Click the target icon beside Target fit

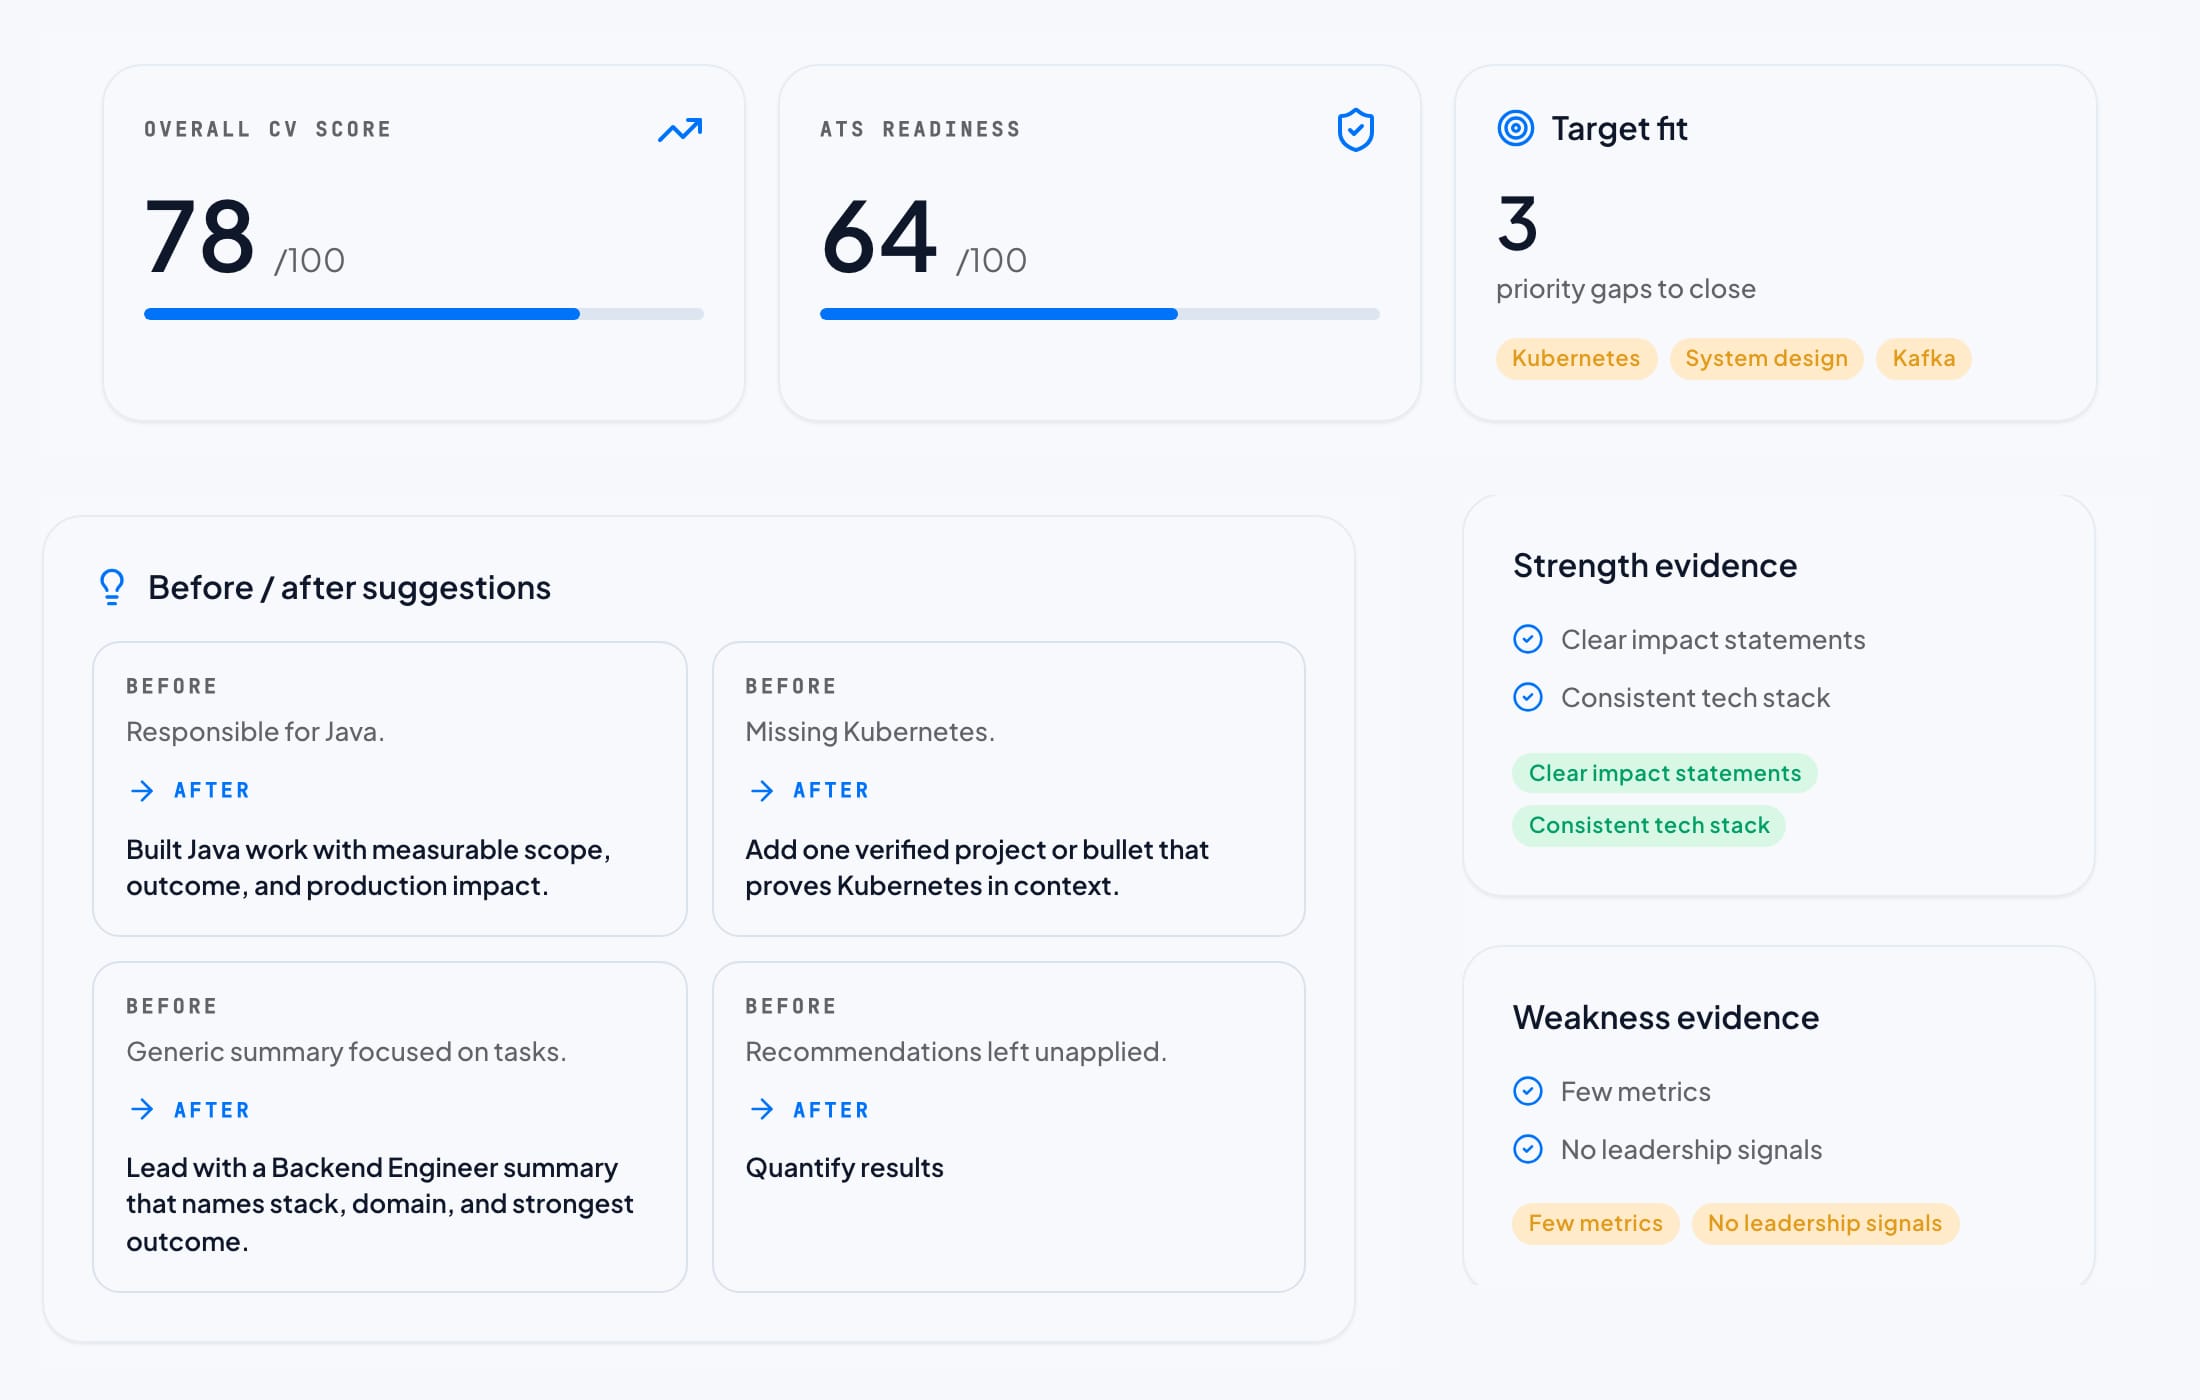click(x=1516, y=128)
